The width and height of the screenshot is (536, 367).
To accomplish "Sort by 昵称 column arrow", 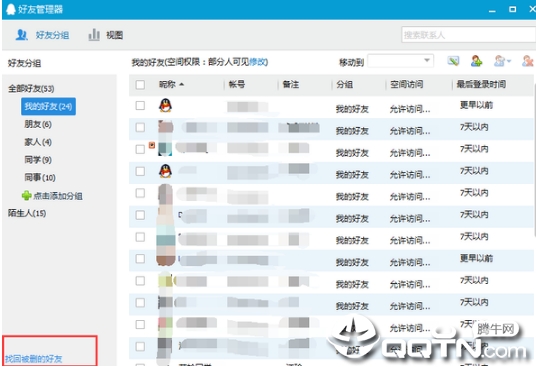I will tap(182, 84).
